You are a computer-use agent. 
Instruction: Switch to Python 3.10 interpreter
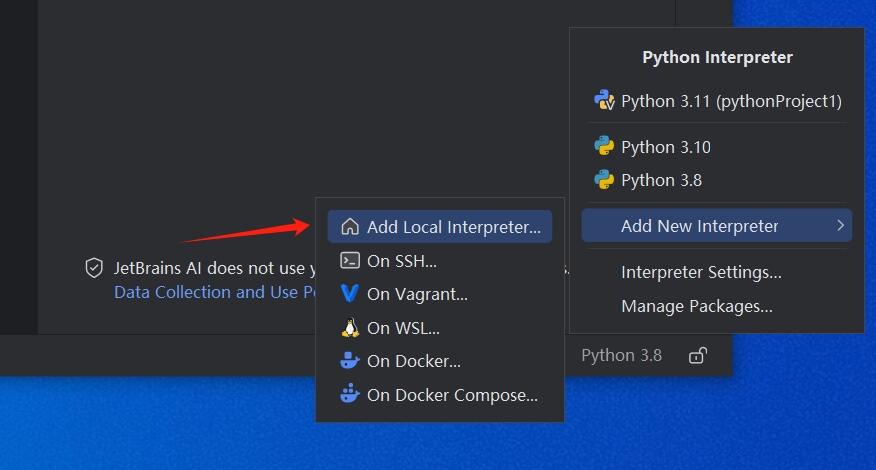click(x=717, y=147)
